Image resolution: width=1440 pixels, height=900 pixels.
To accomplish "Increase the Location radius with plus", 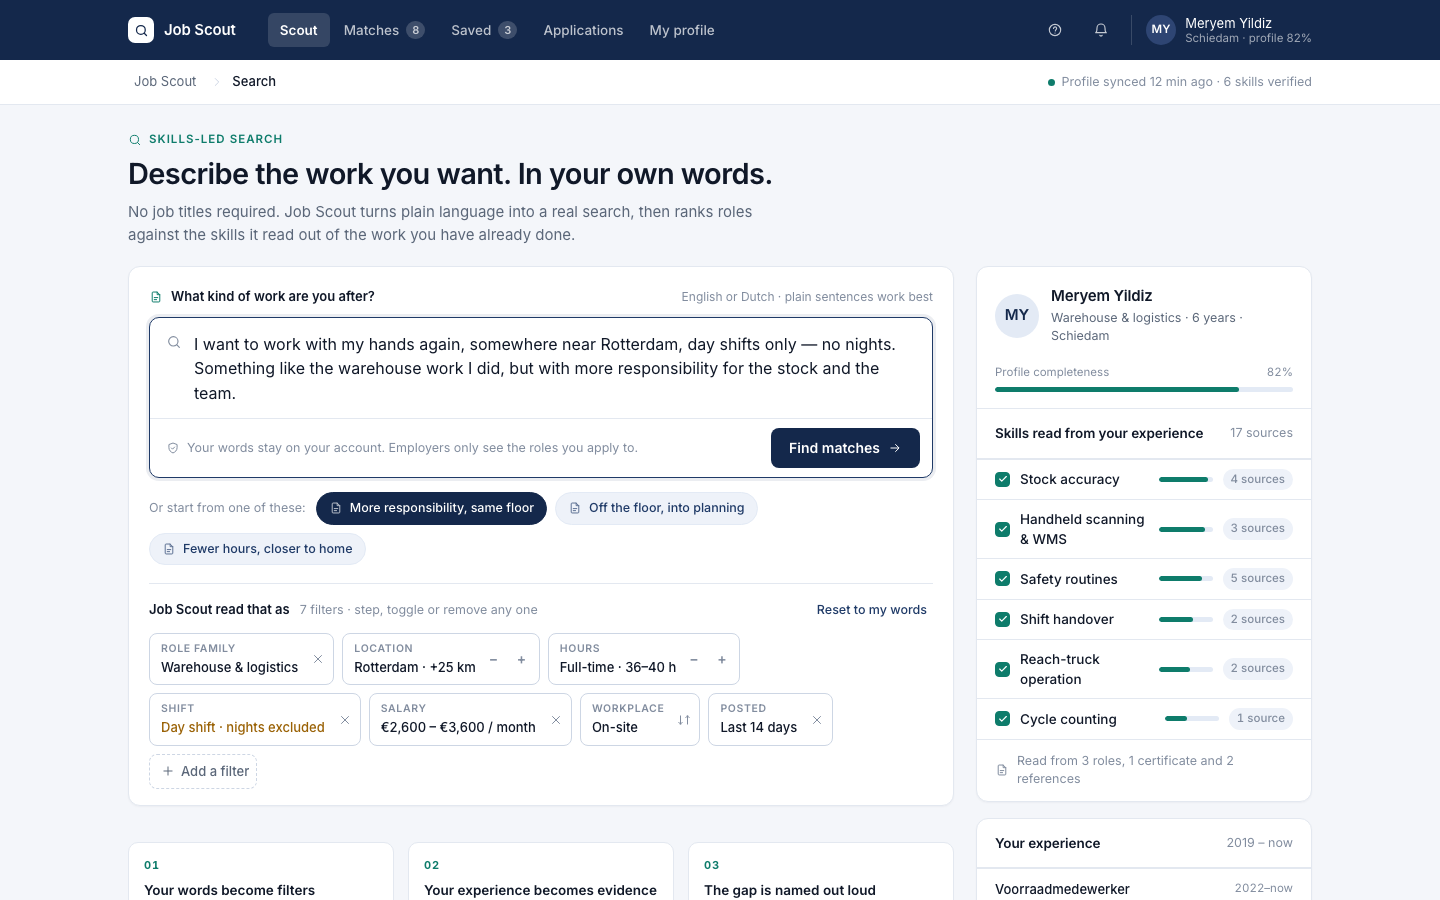I will [521, 660].
